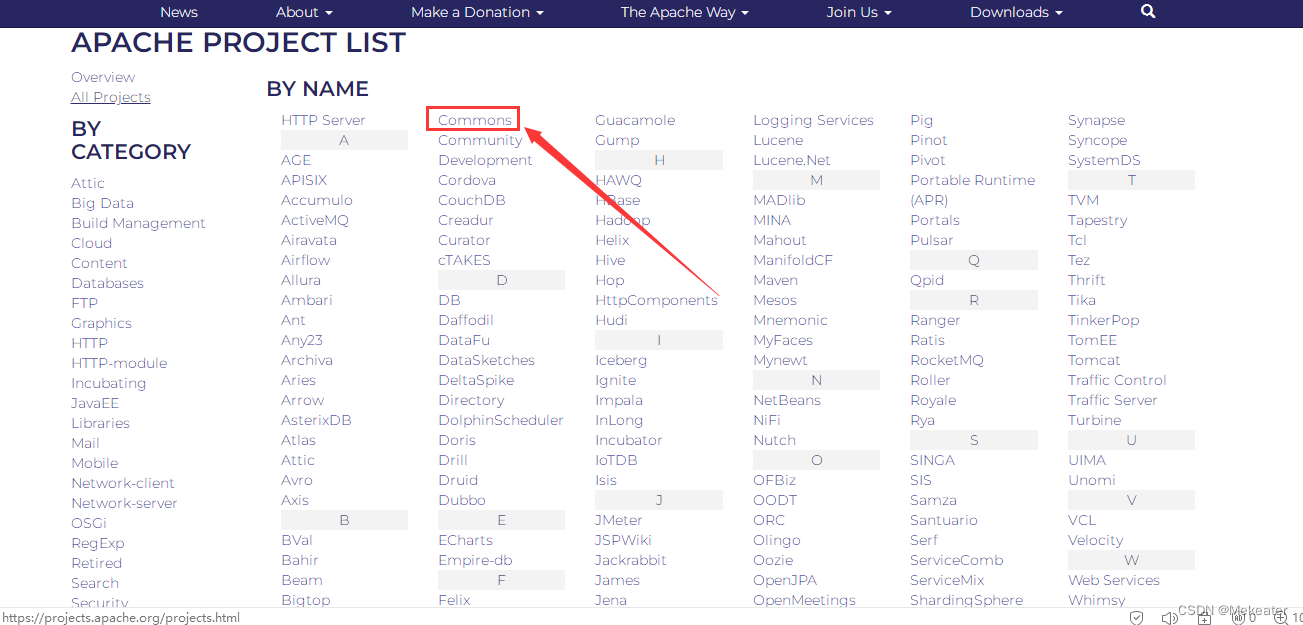1303x625 pixels.
Task: Open the Guacamole project
Action: tap(635, 120)
